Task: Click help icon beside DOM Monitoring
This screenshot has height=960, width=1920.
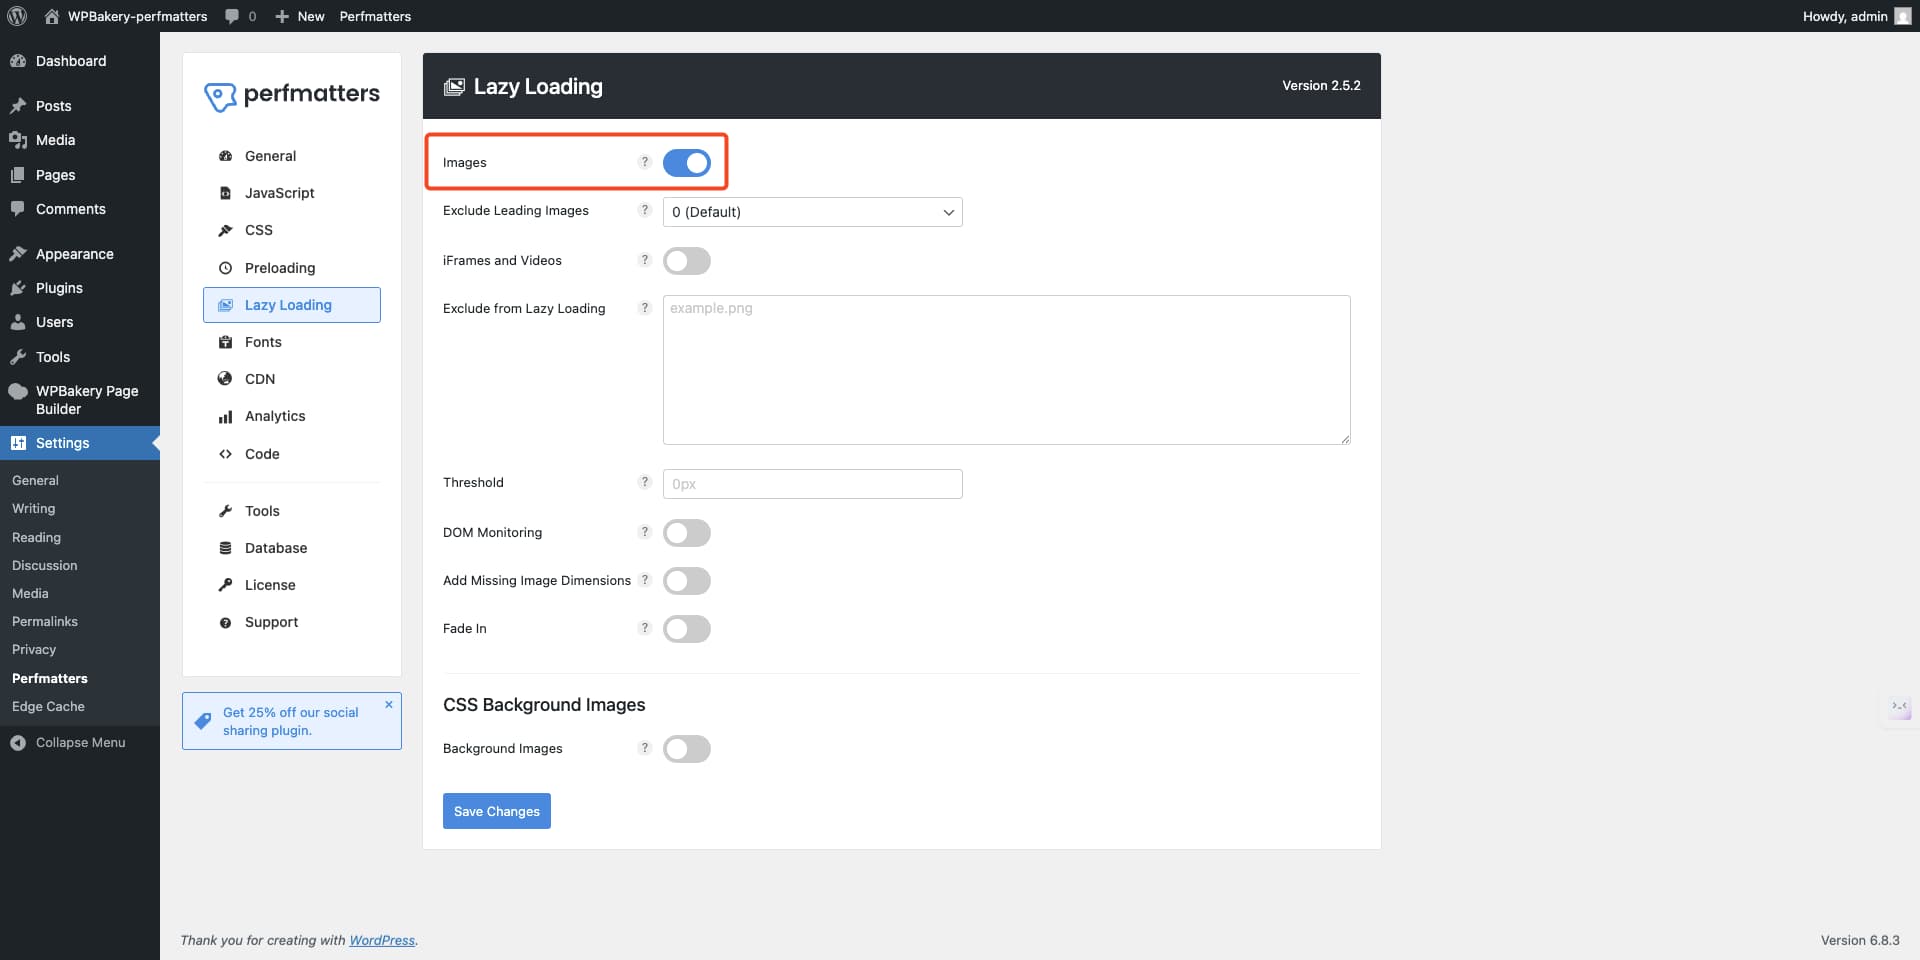Action: 645,532
